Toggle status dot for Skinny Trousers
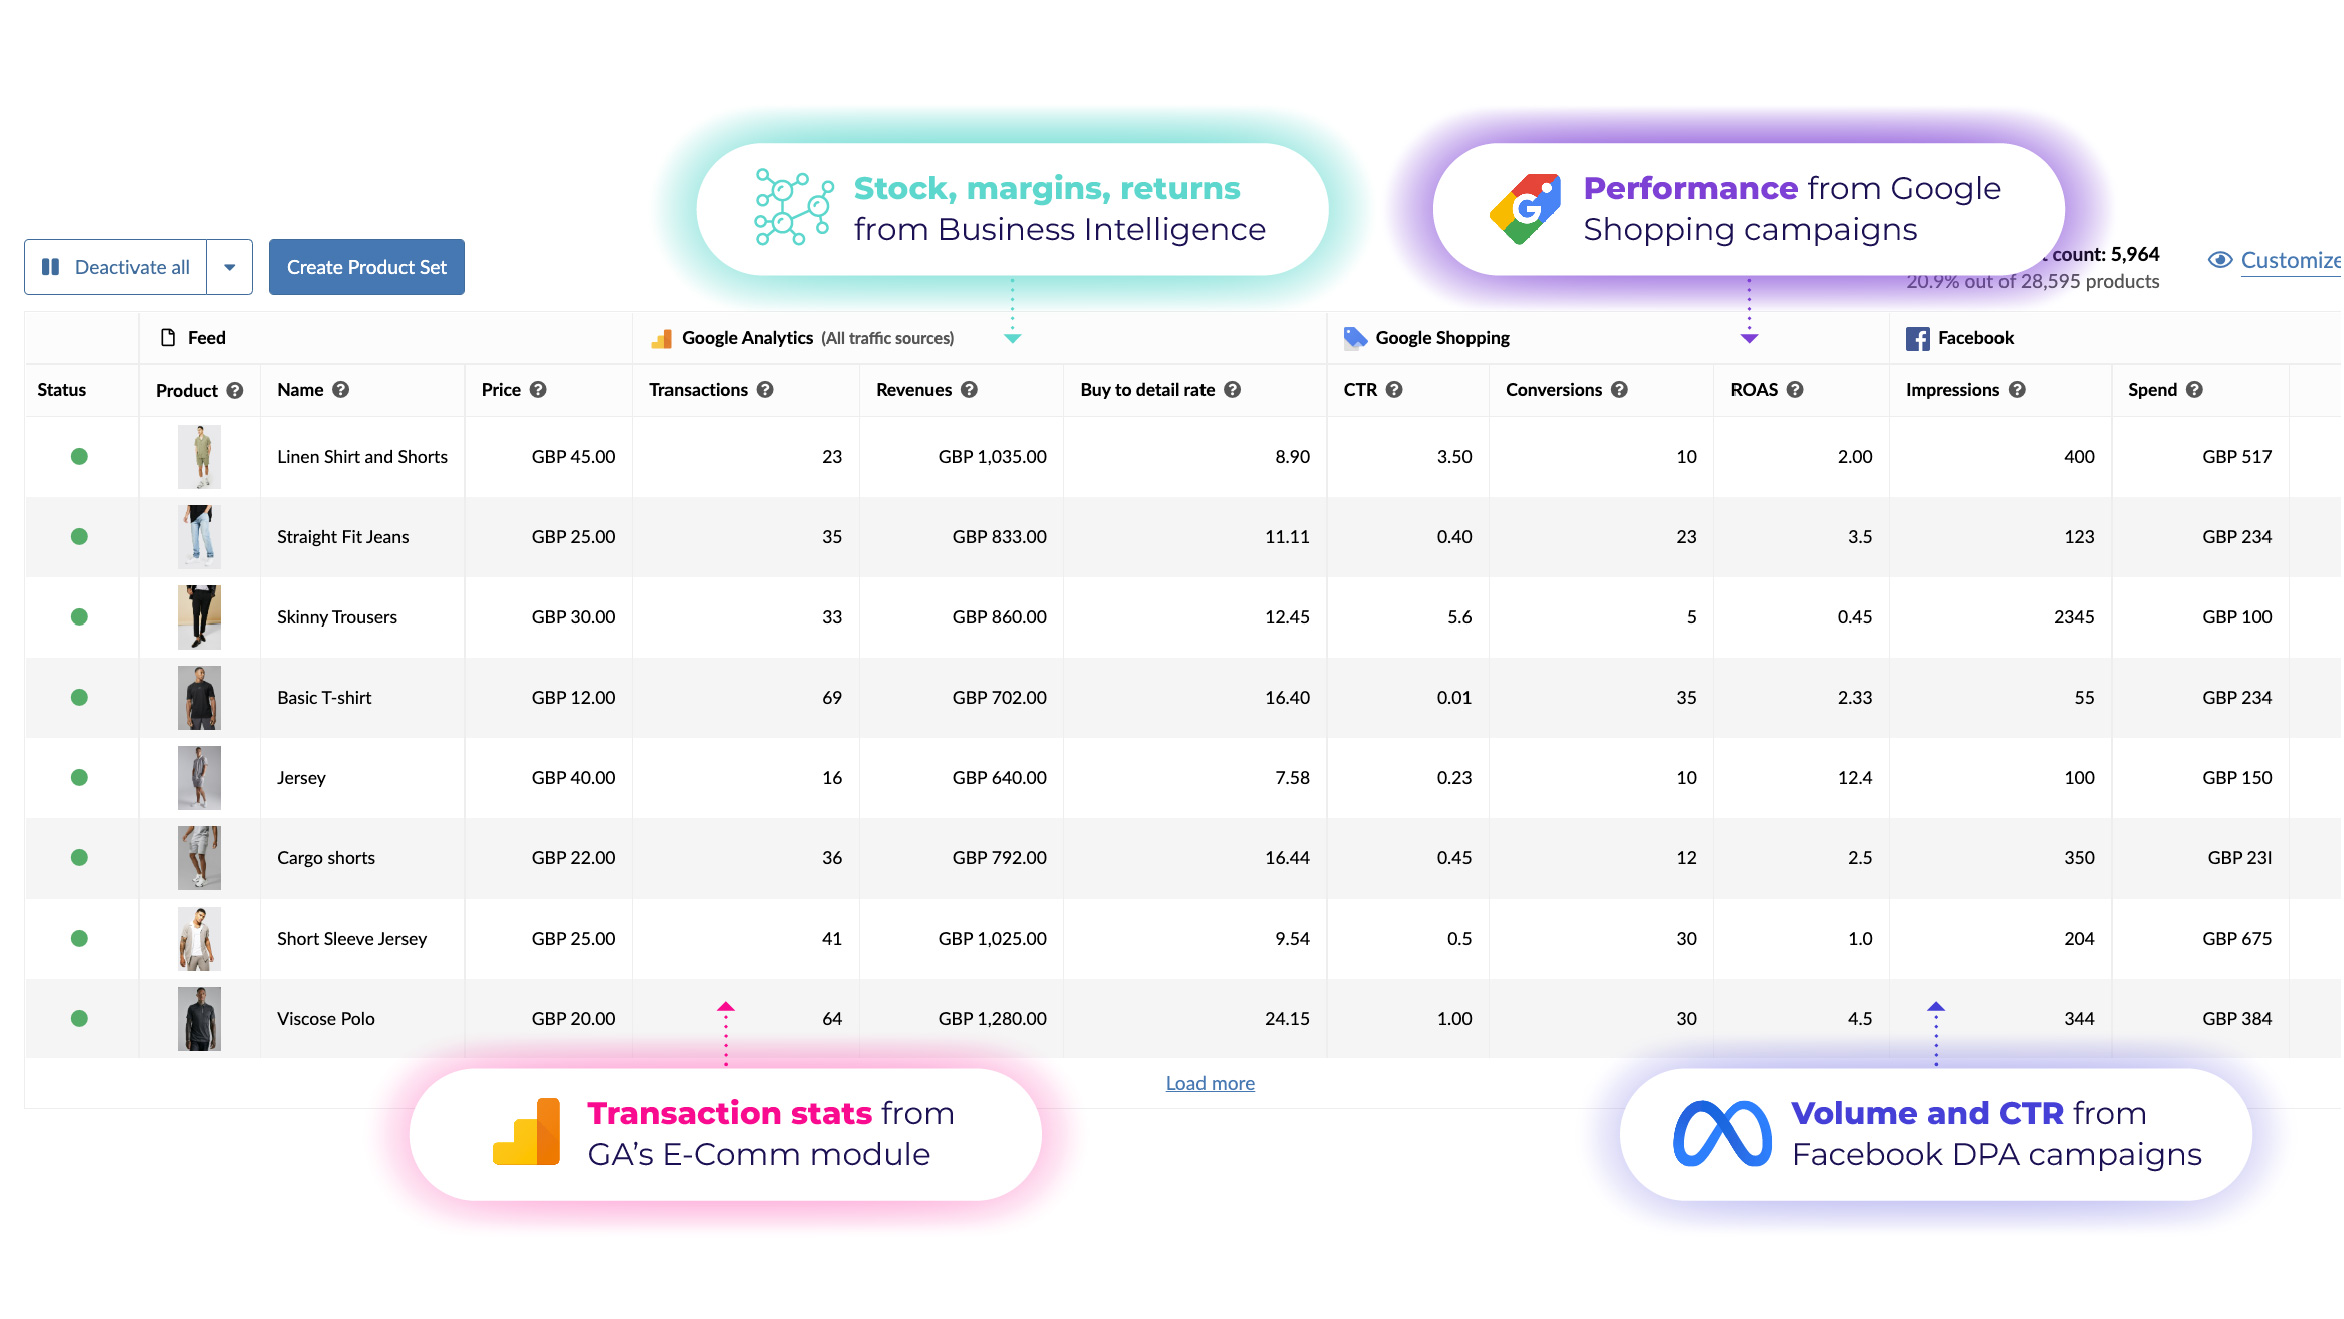 [x=79, y=617]
